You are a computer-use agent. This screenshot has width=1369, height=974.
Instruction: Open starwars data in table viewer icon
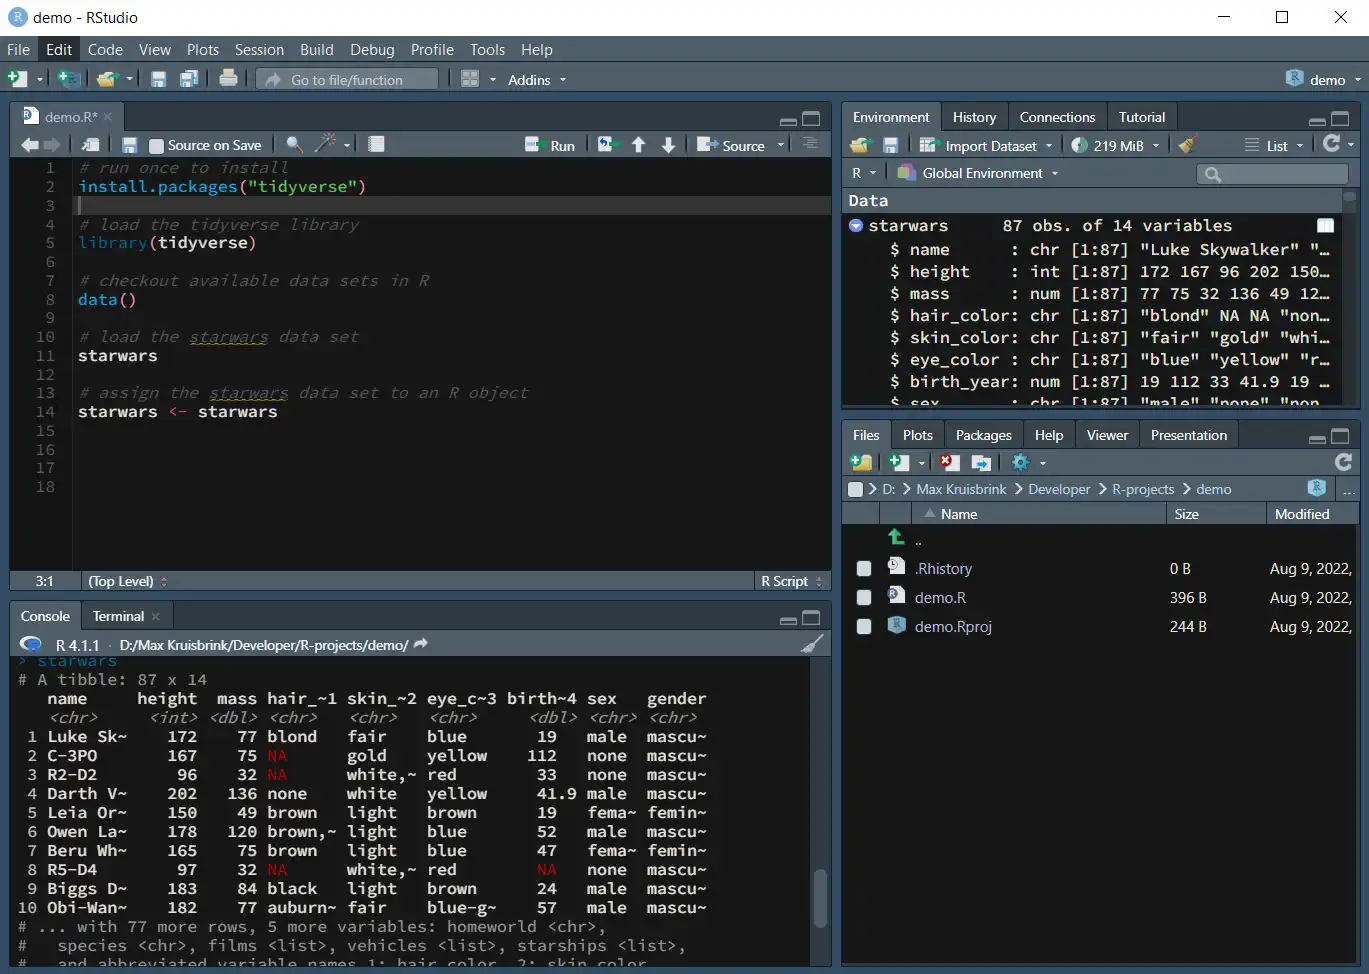click(x=1325, y=226)
